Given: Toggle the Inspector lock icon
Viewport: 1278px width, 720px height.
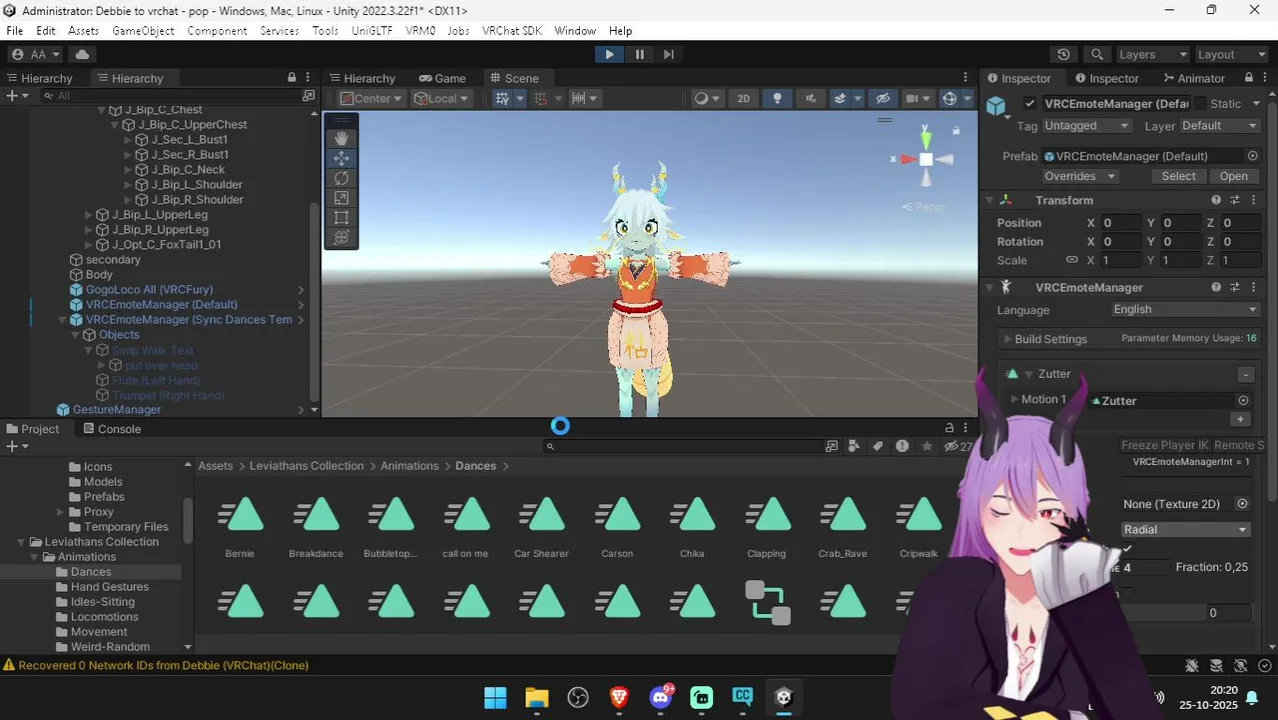Looking at the screenshot, I should (1249, 77).
